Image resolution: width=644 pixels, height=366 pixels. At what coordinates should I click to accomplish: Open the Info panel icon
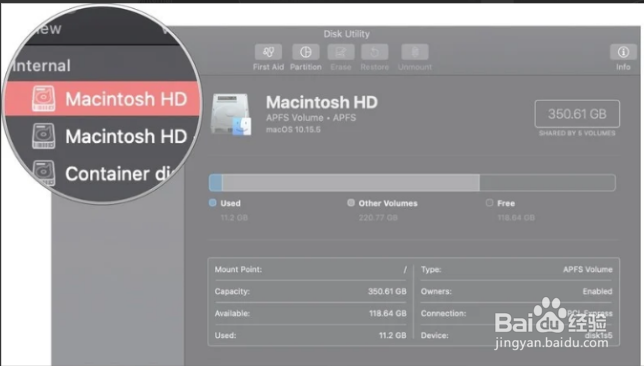tap(623, 52)
